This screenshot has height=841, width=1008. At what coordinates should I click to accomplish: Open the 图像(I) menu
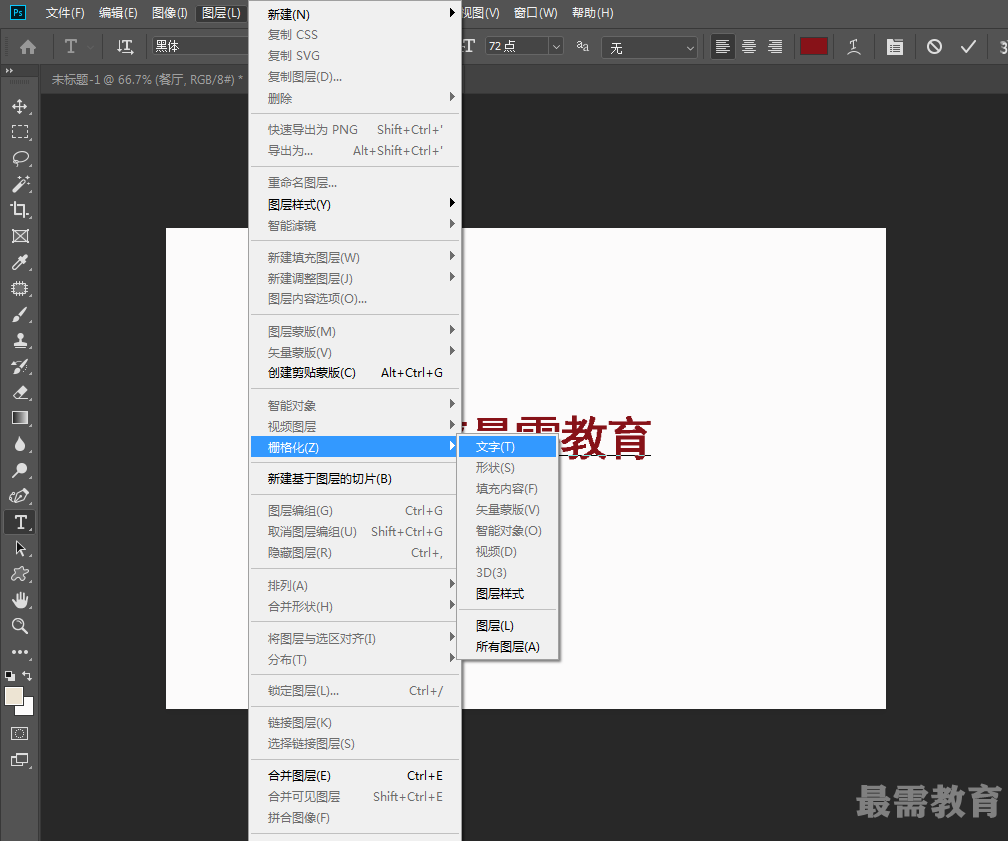pyautogui.click(x=170, y=13)
